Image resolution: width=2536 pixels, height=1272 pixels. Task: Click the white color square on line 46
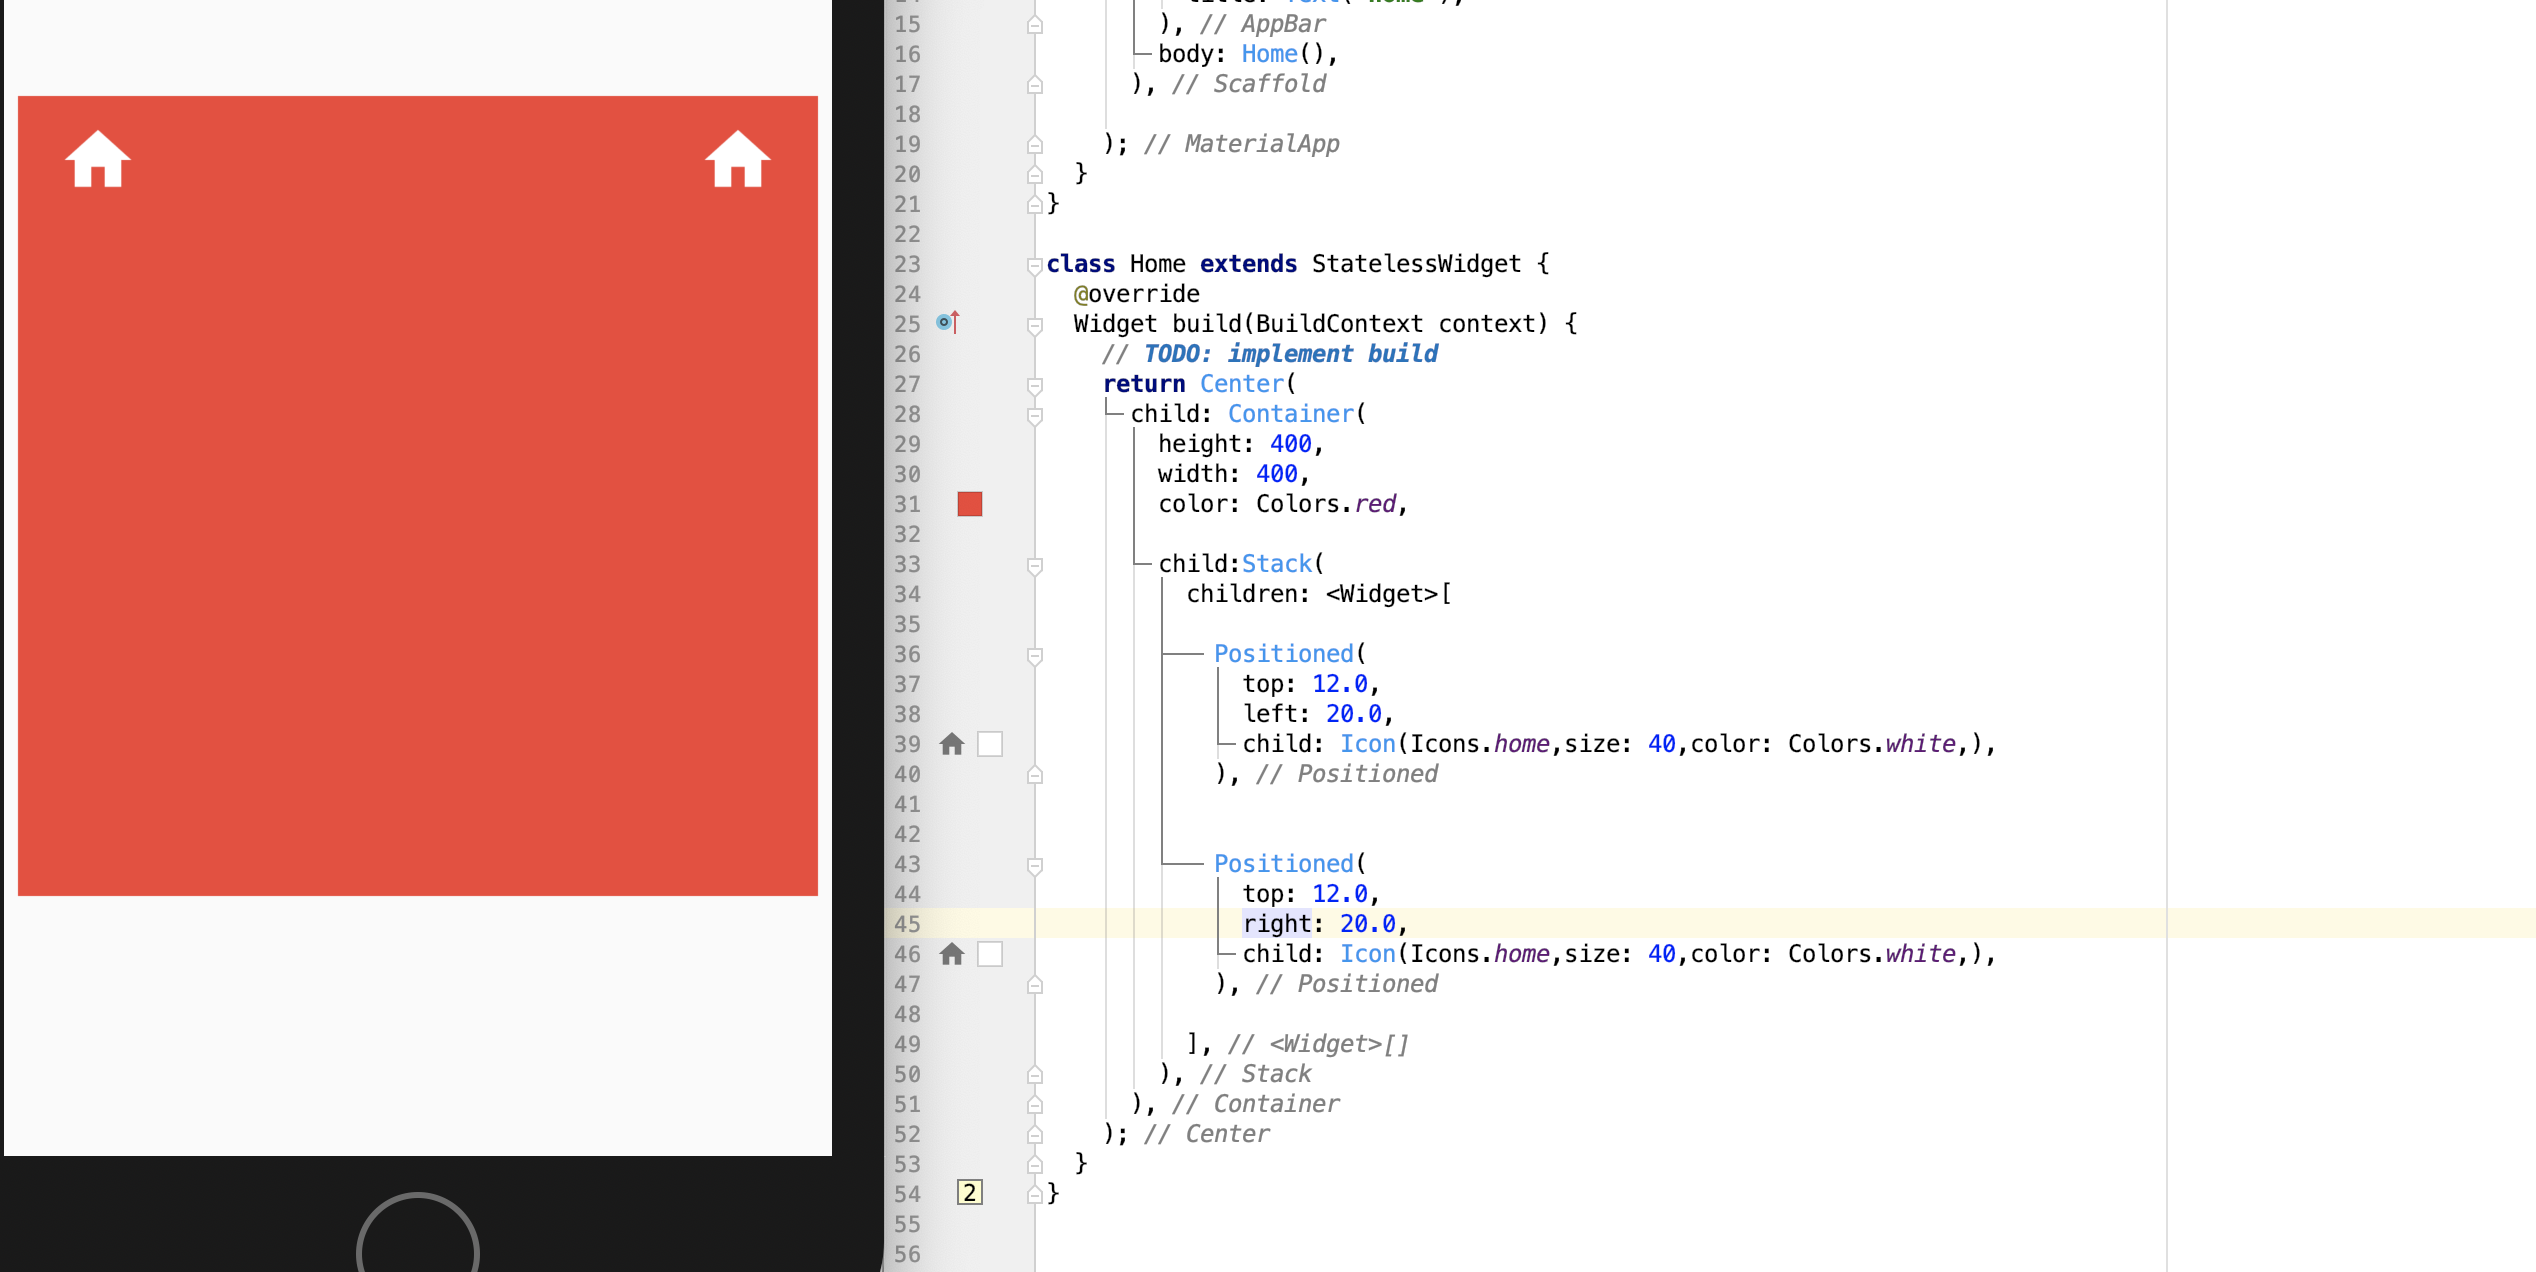click(x=990, y=954)
